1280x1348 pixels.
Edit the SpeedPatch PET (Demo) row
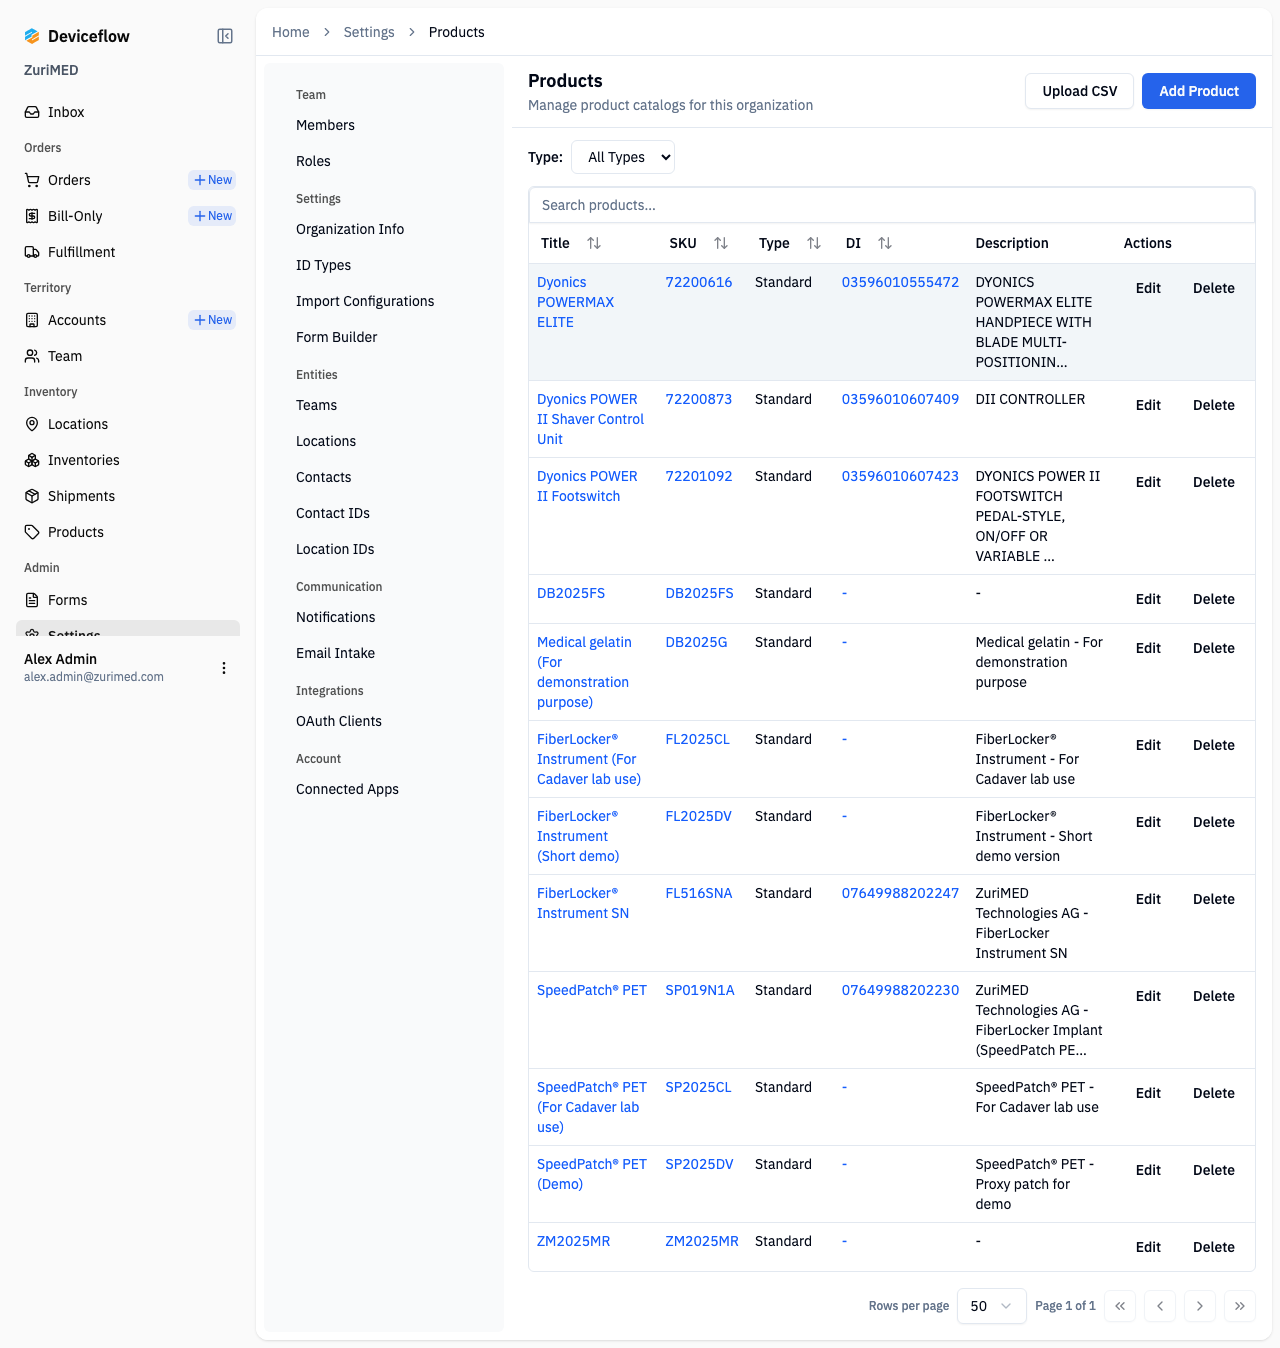1148,1170
